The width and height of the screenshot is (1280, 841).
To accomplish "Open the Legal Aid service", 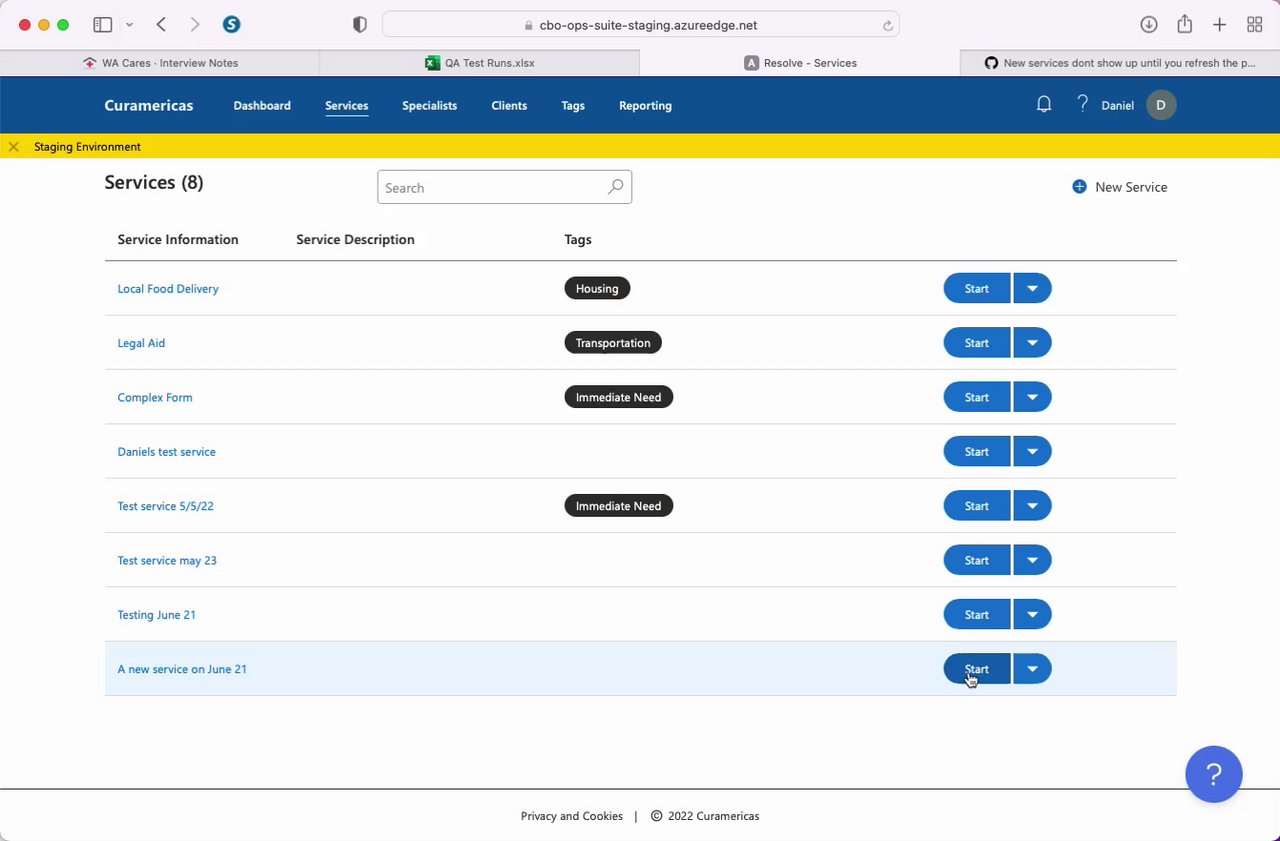I will [141, 343].
